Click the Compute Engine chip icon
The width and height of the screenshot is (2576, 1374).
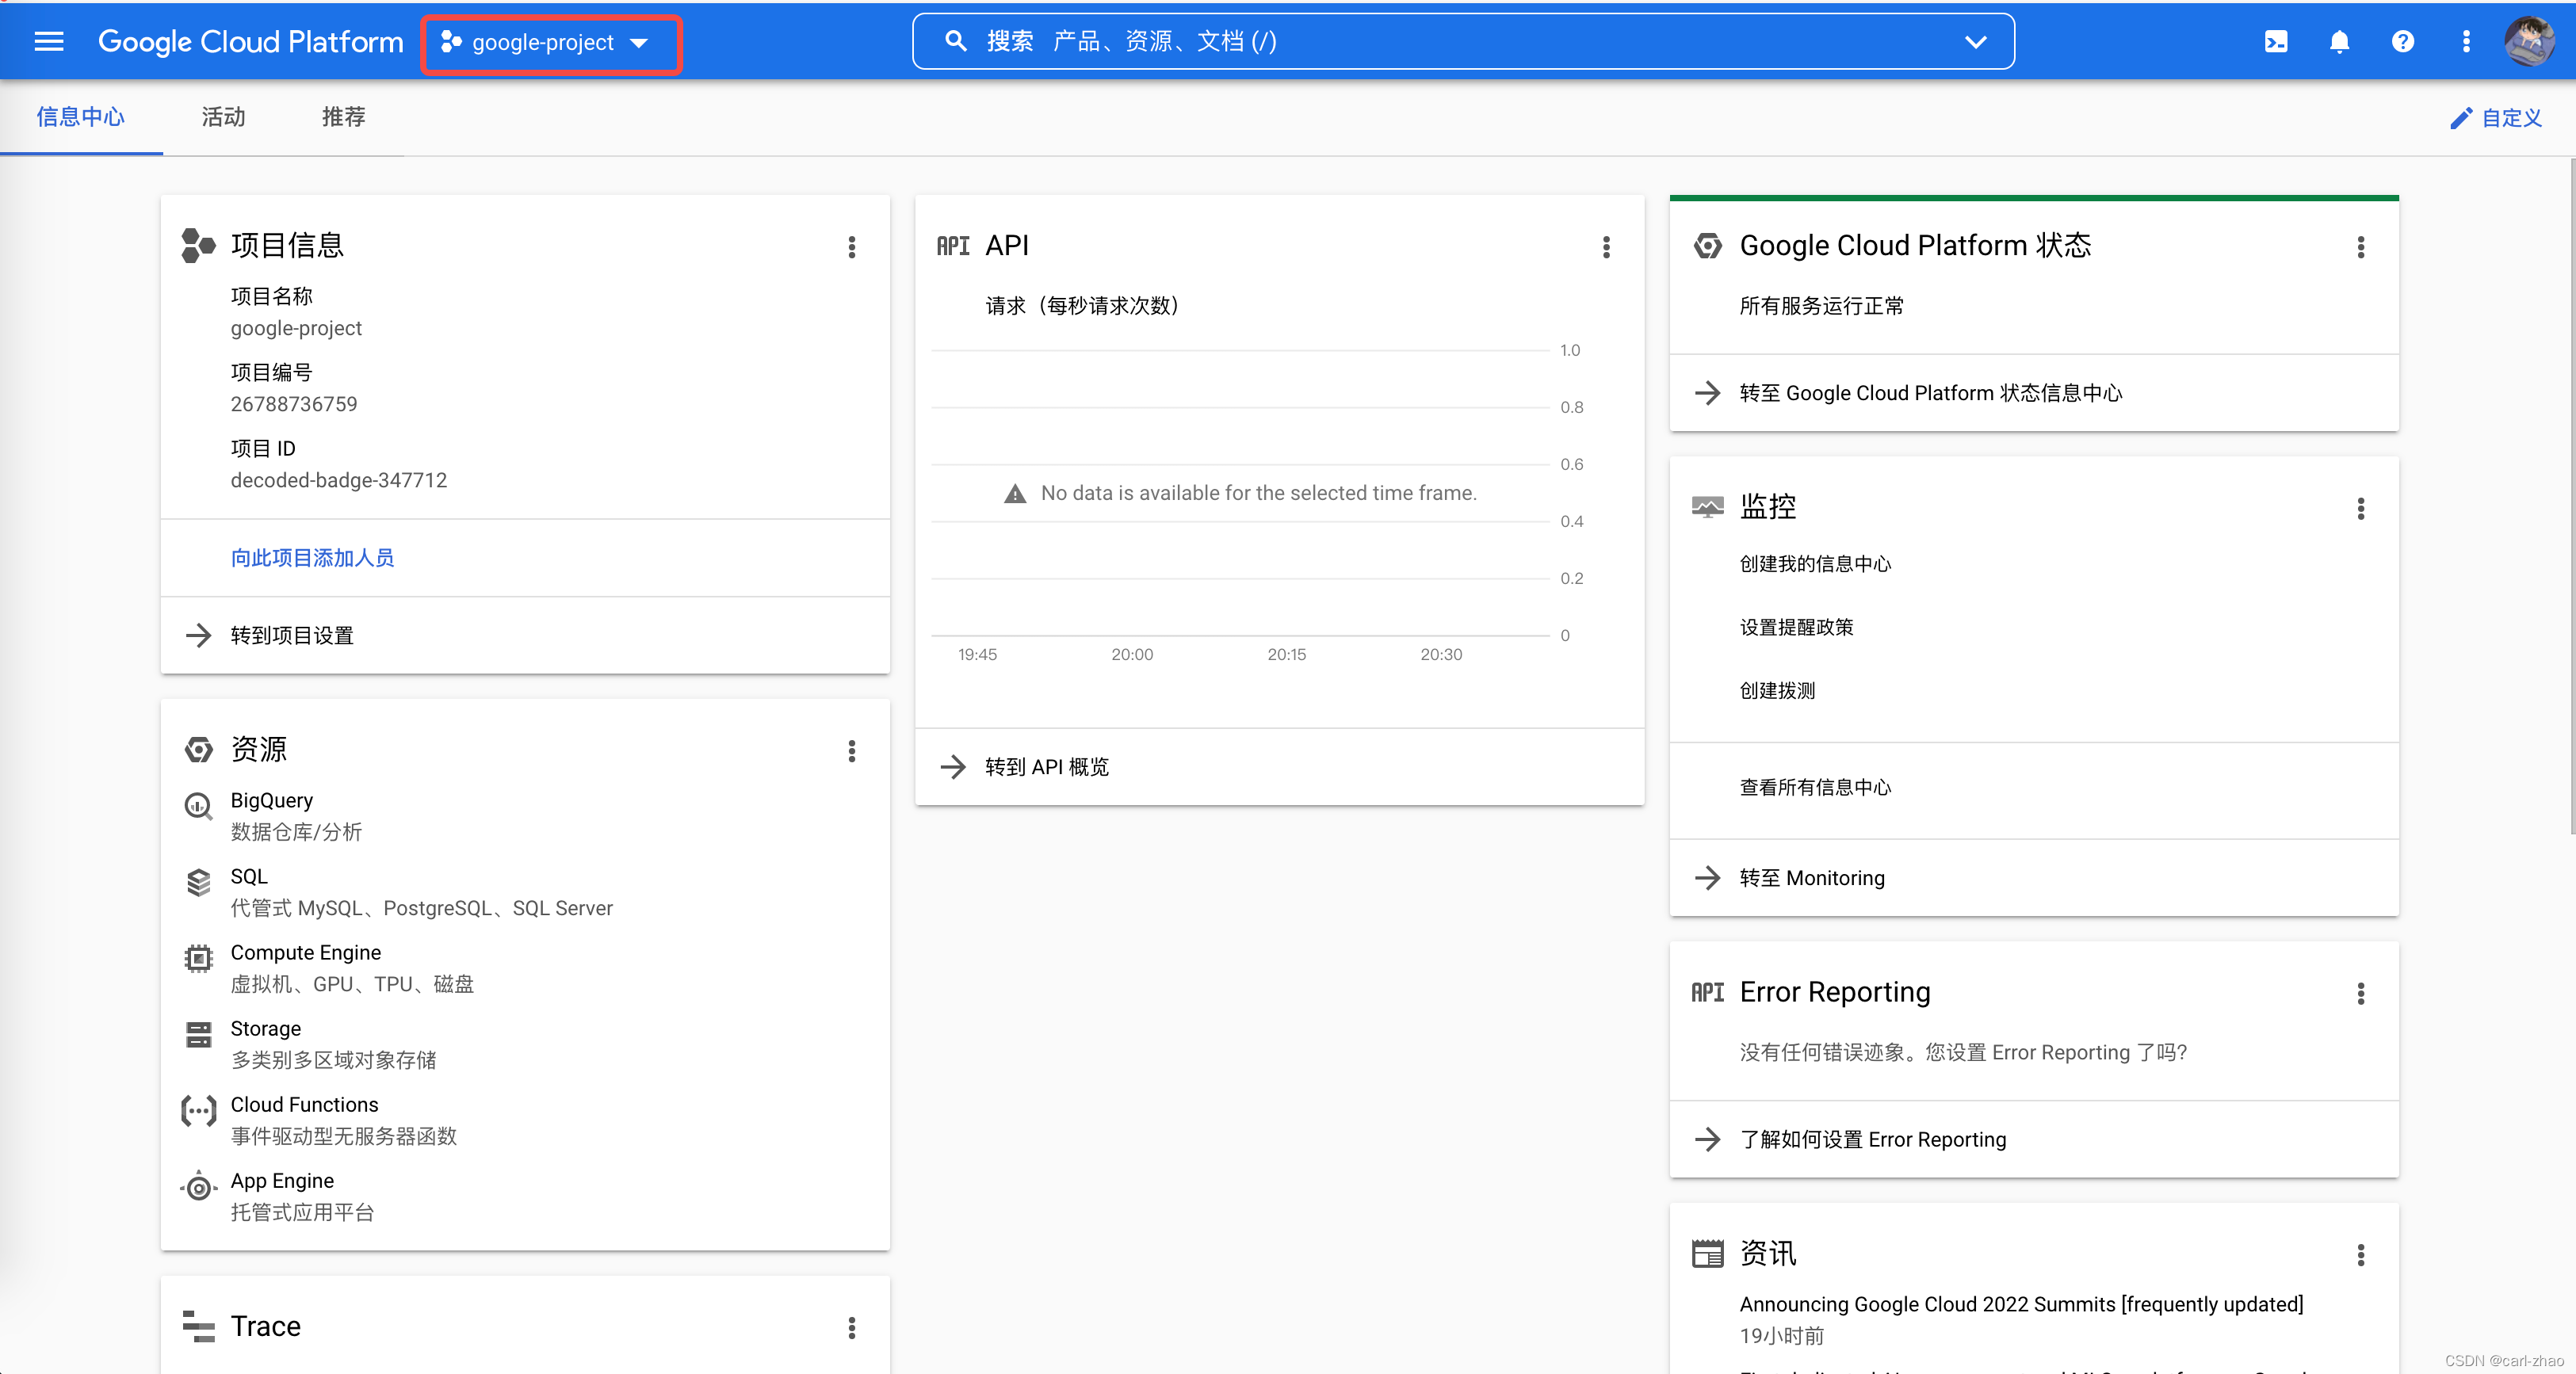tap(198, 958)
